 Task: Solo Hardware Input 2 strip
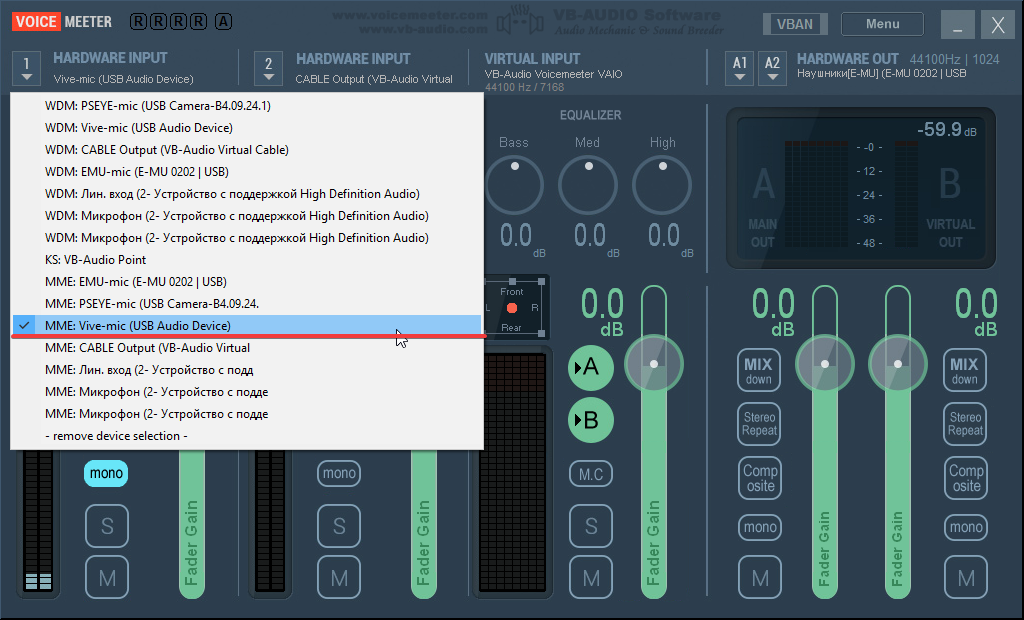(x=339, y=526)
